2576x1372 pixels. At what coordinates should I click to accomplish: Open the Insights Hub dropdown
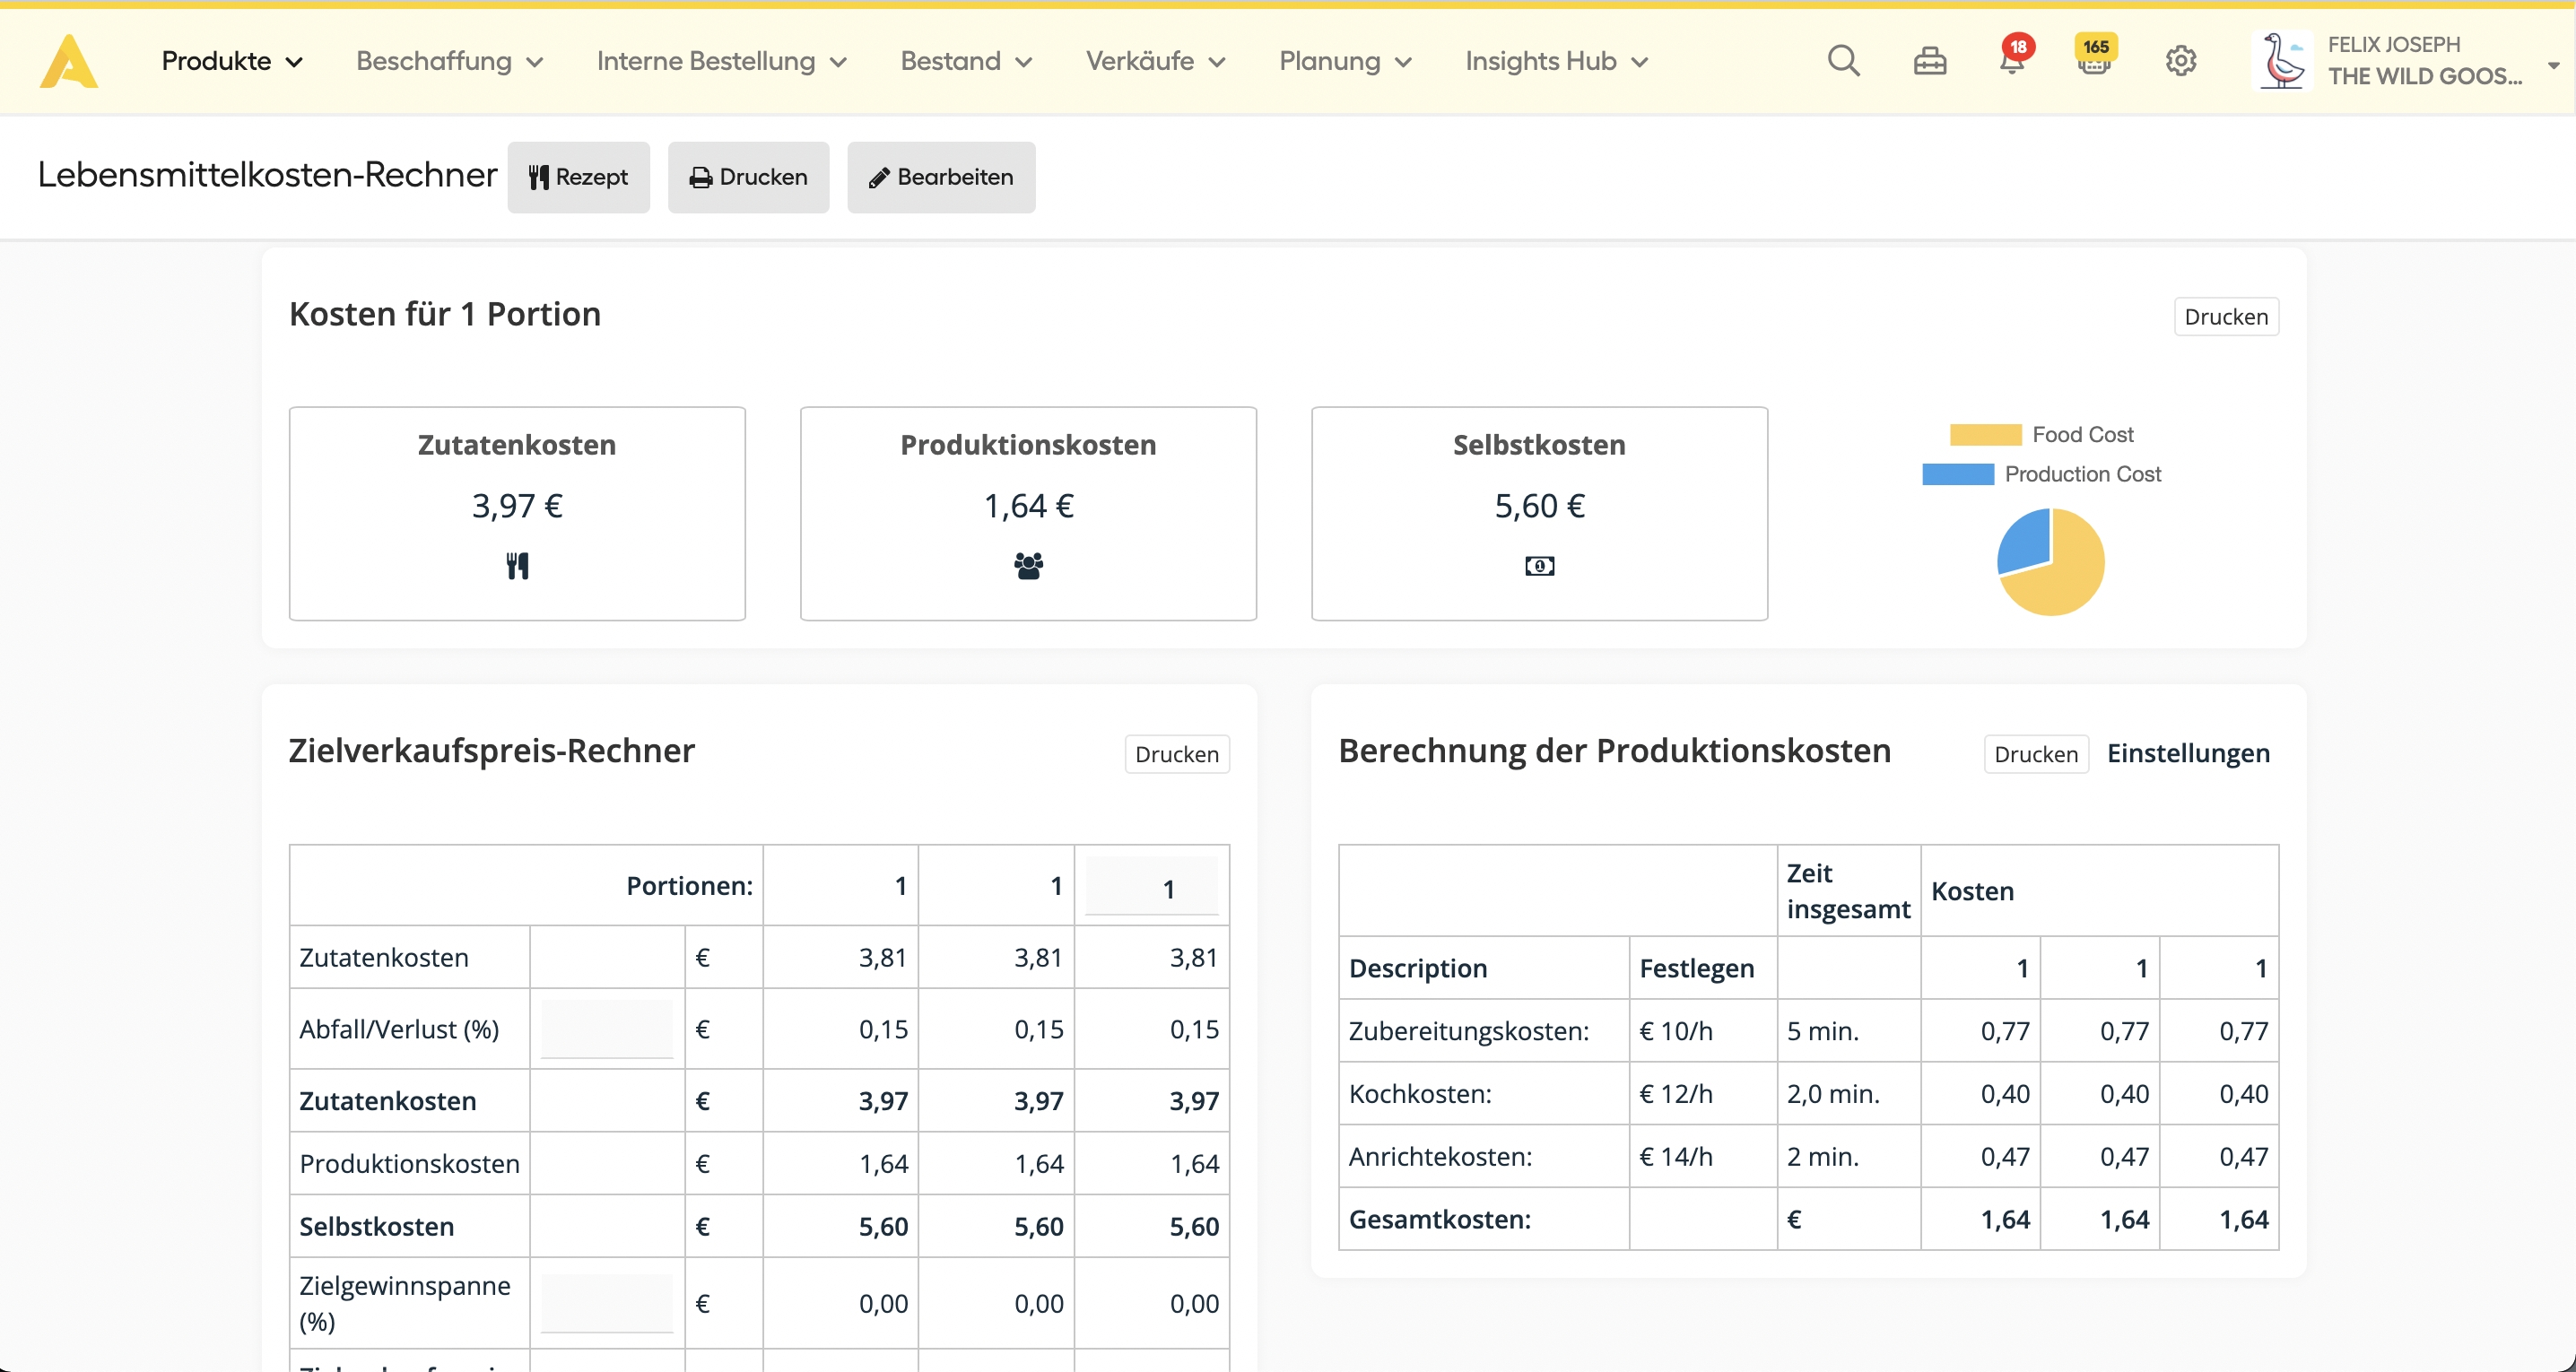[x=1556, y=61]
